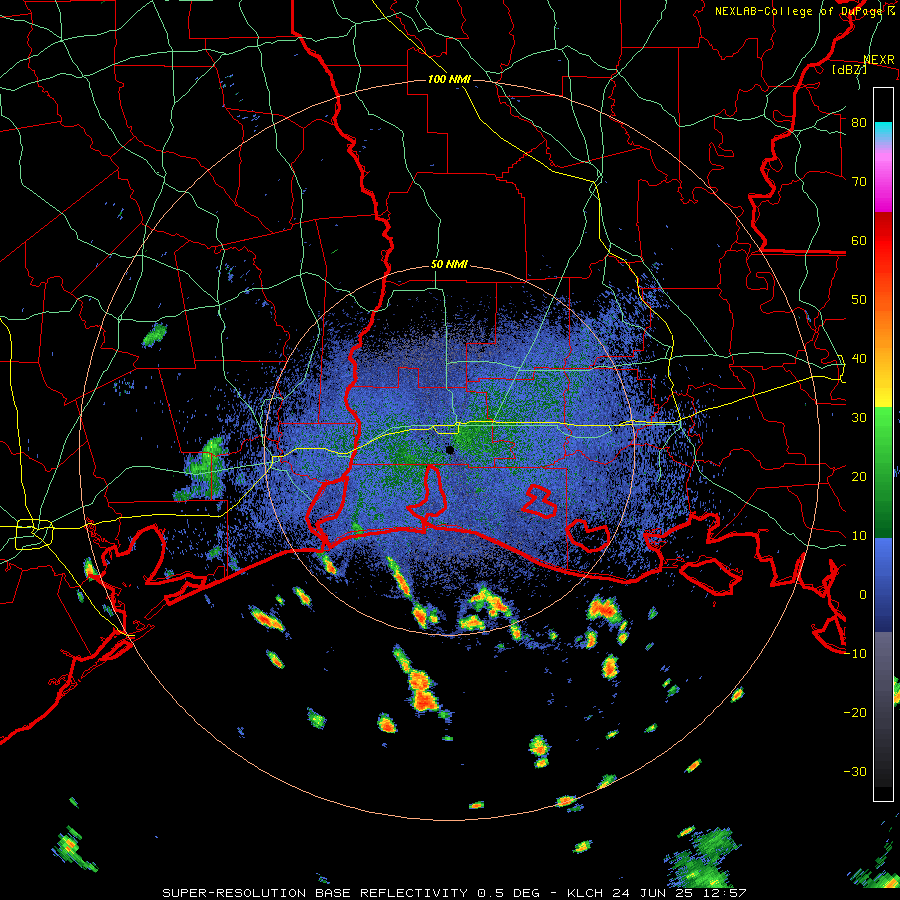Click the bright green segment of the color bar
This screenshot has width=900, height=900.
click(883, 436)
